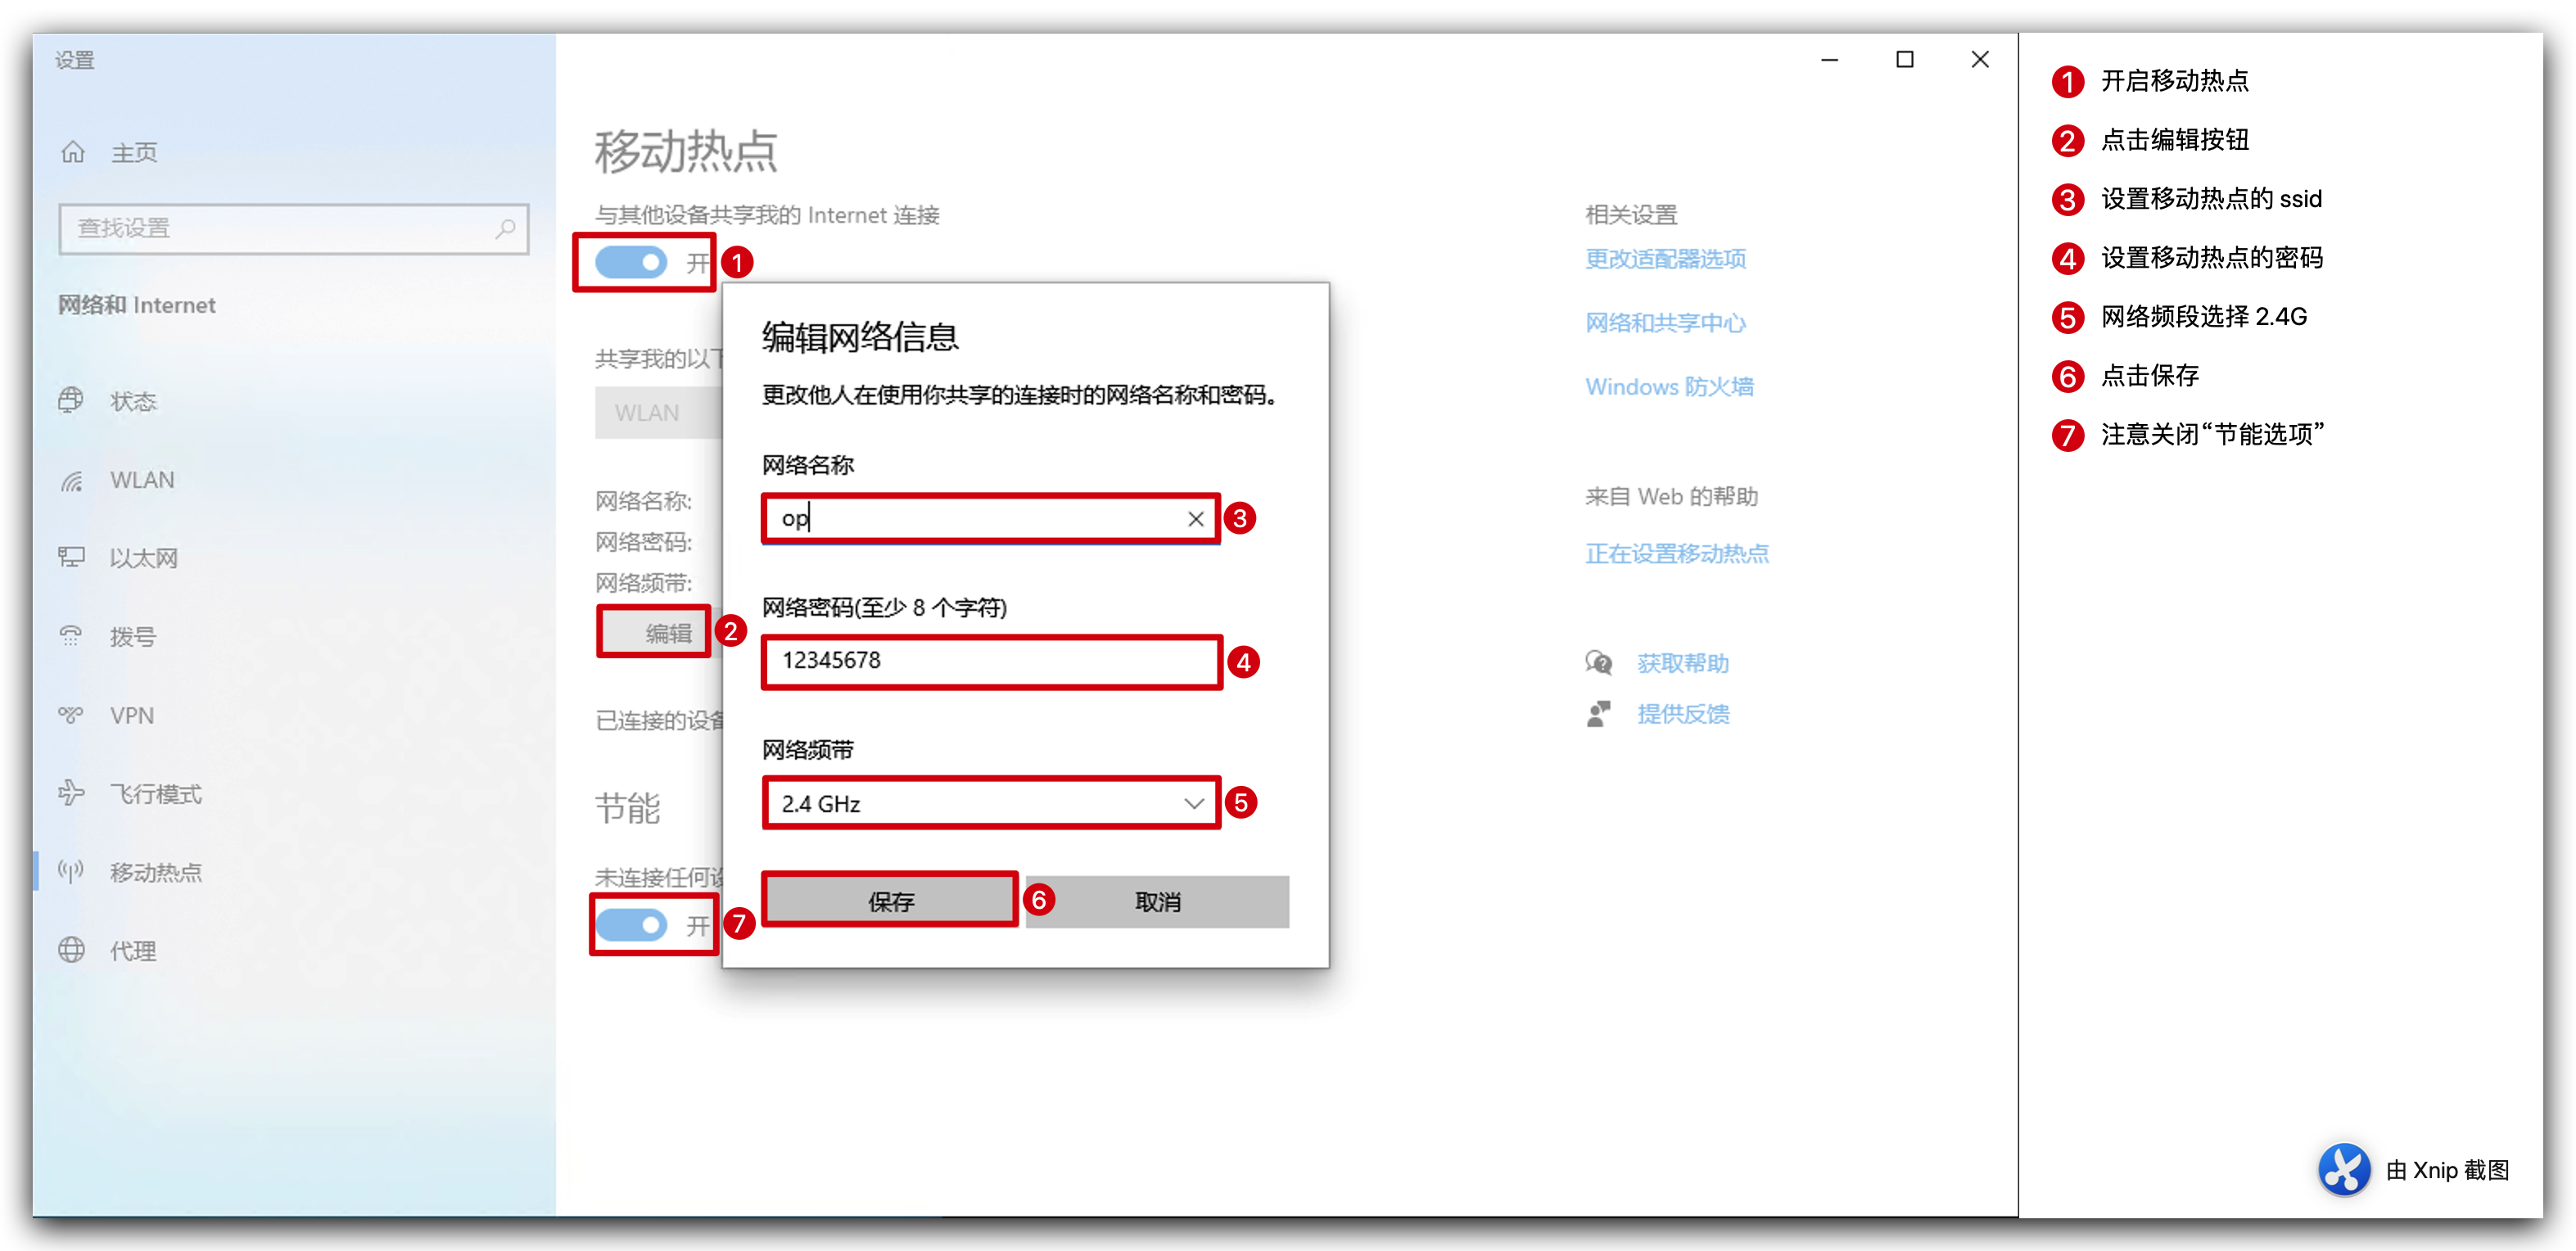Click the Mobile hotspot antenna icon in sidebar

click(x=71, y=871)
